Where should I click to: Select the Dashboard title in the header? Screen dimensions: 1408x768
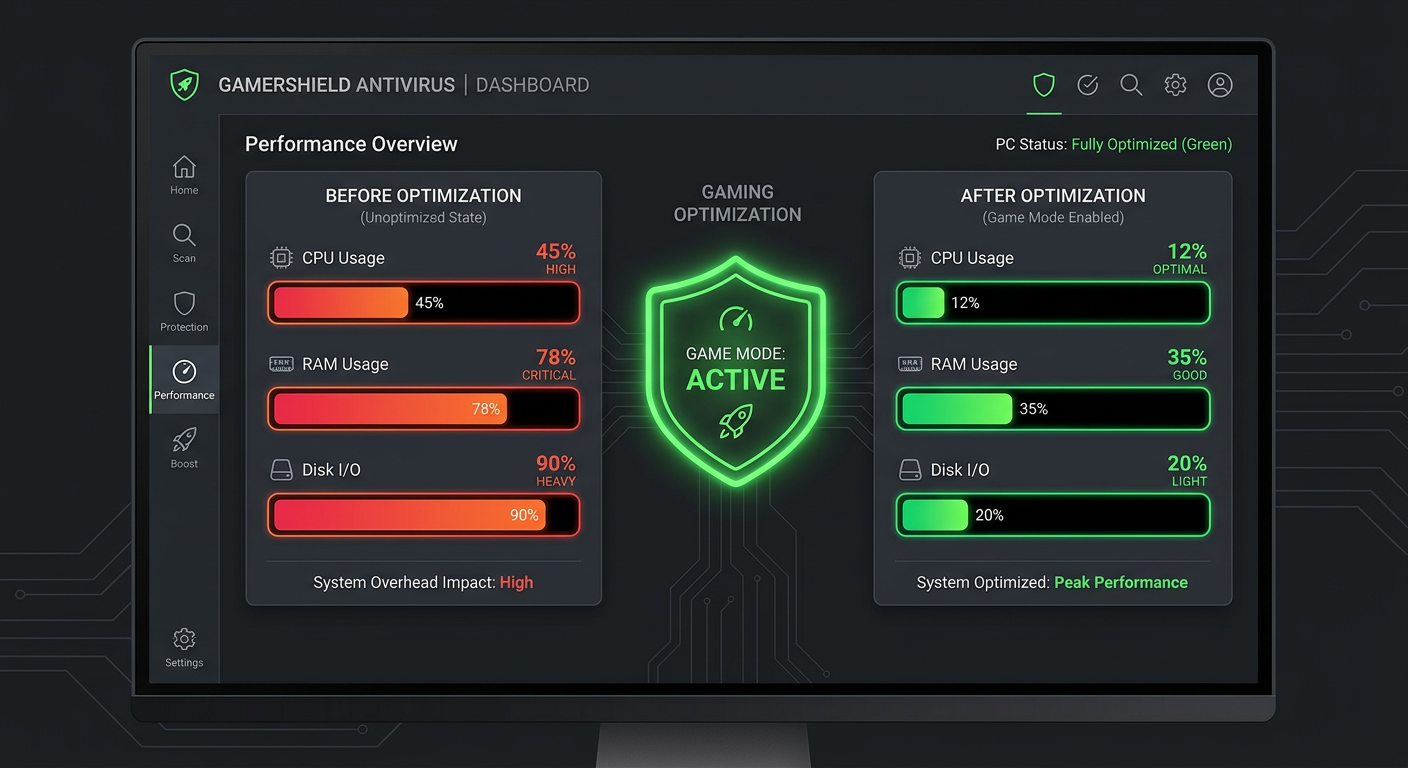click(532, 85)
